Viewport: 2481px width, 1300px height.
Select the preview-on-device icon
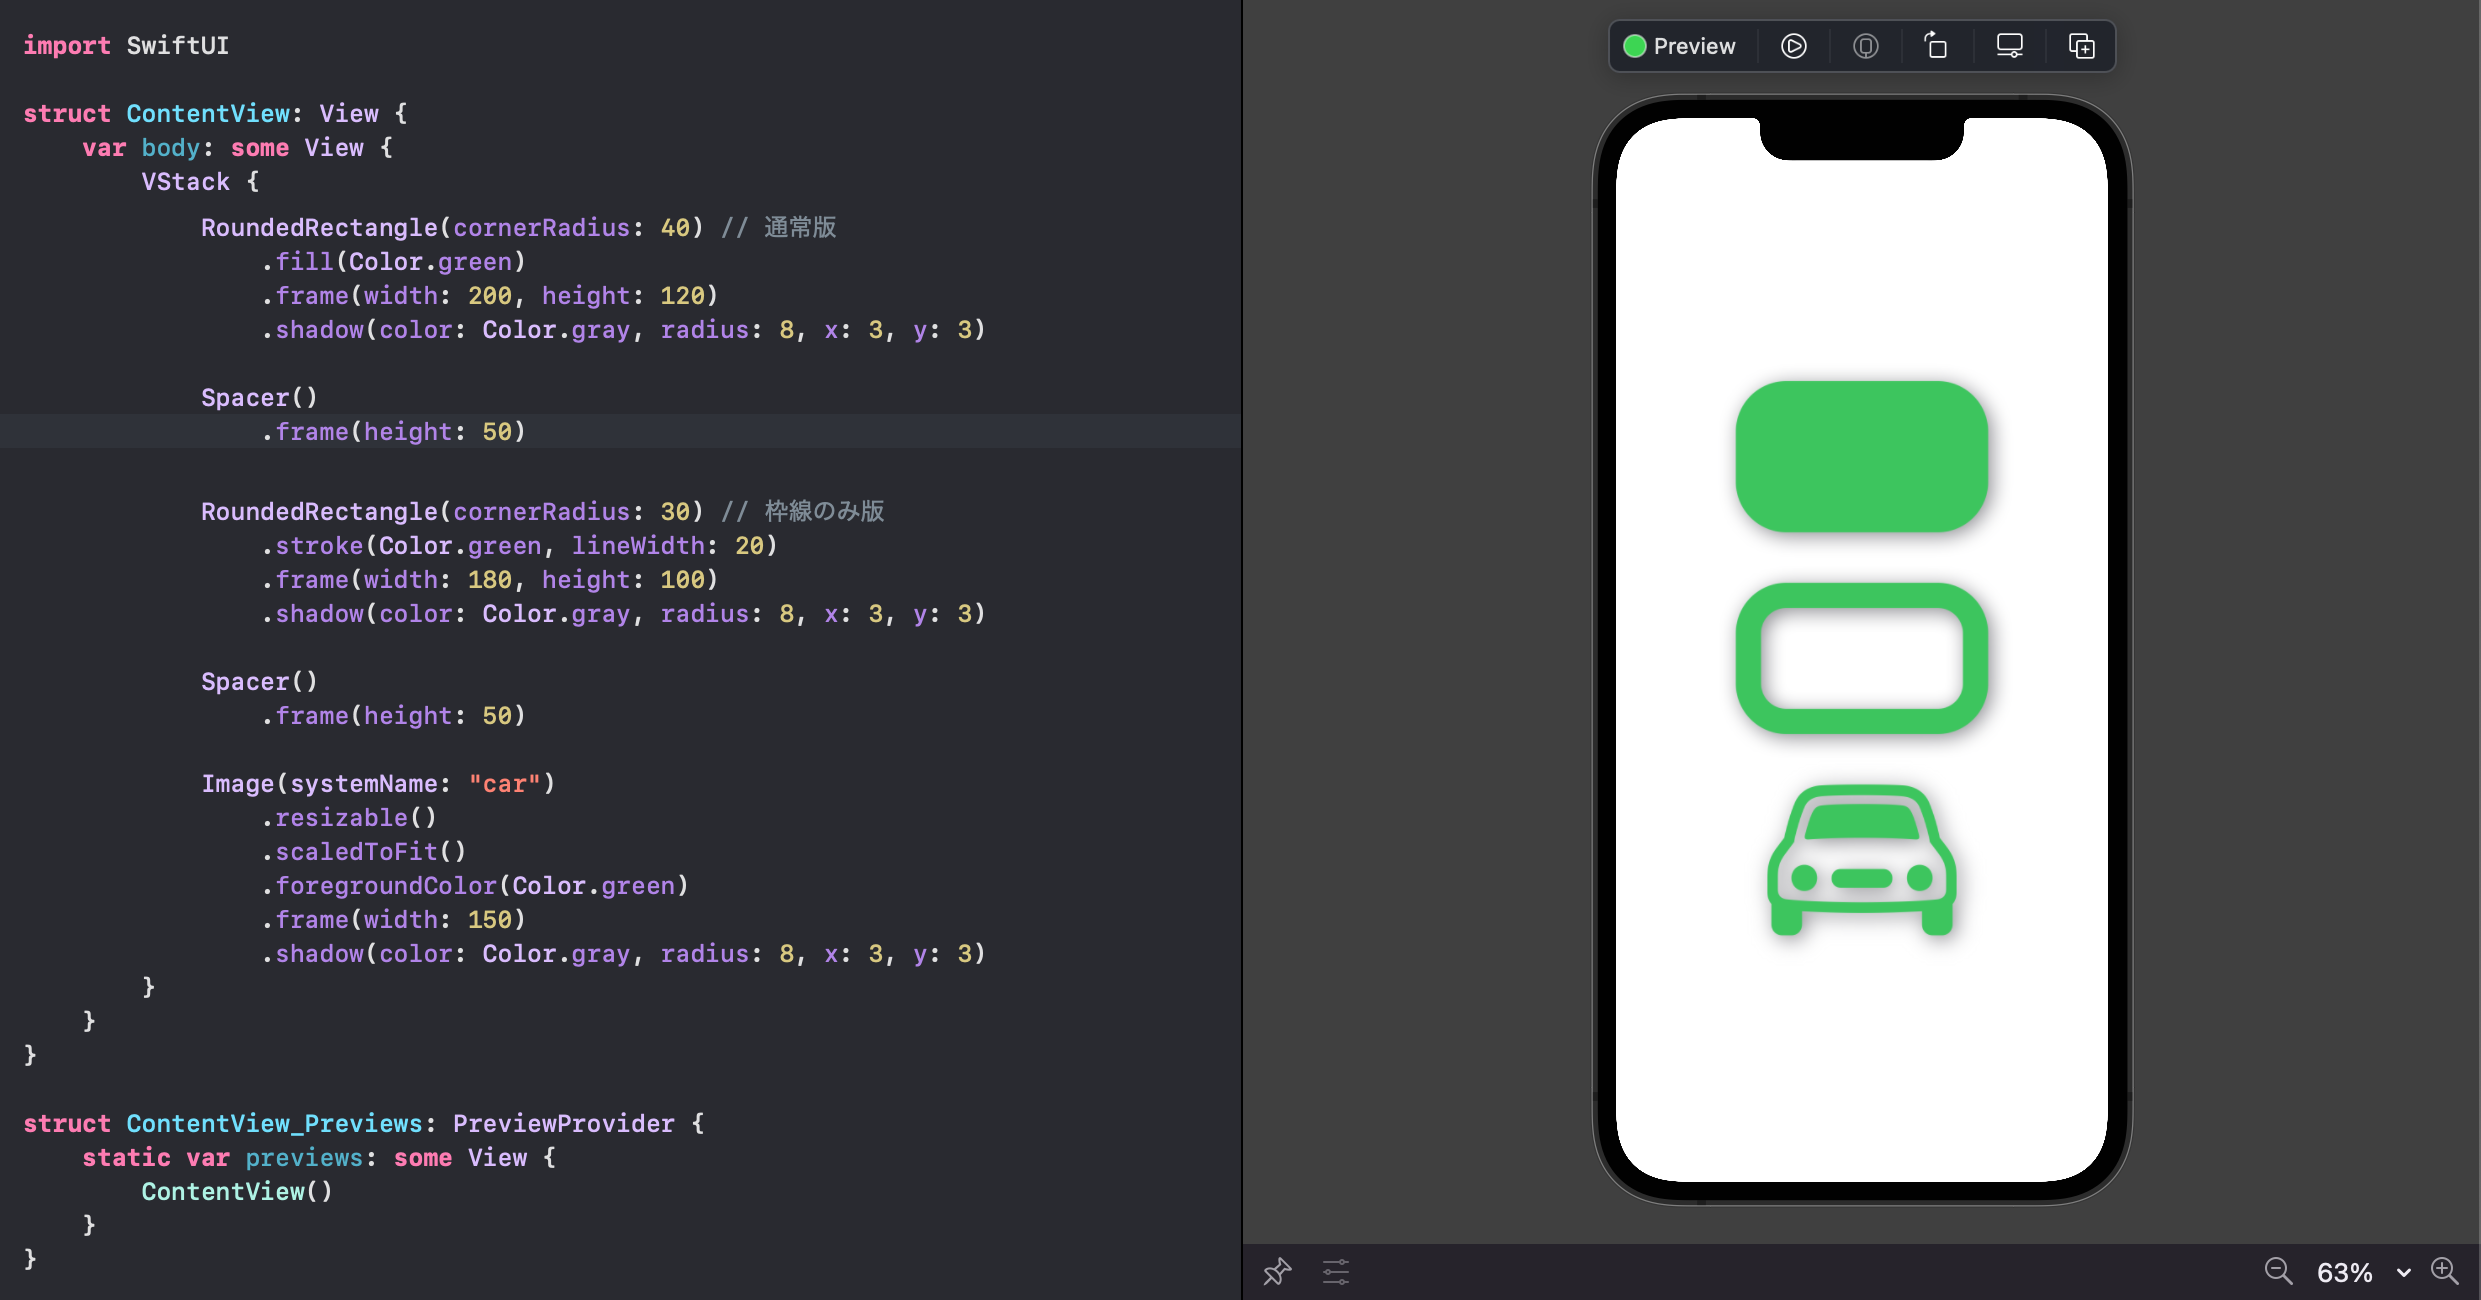click(x=1865, y=46)
